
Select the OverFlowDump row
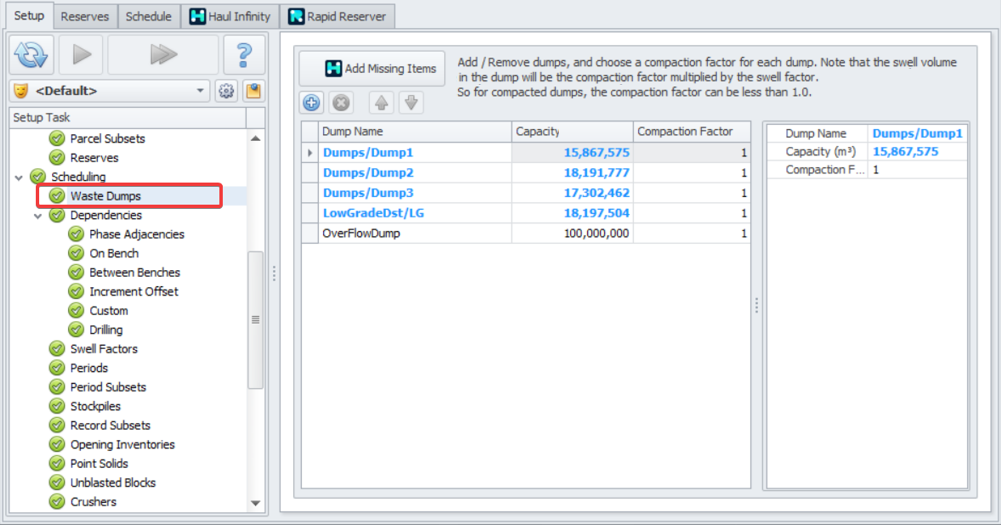click(526, 233)
